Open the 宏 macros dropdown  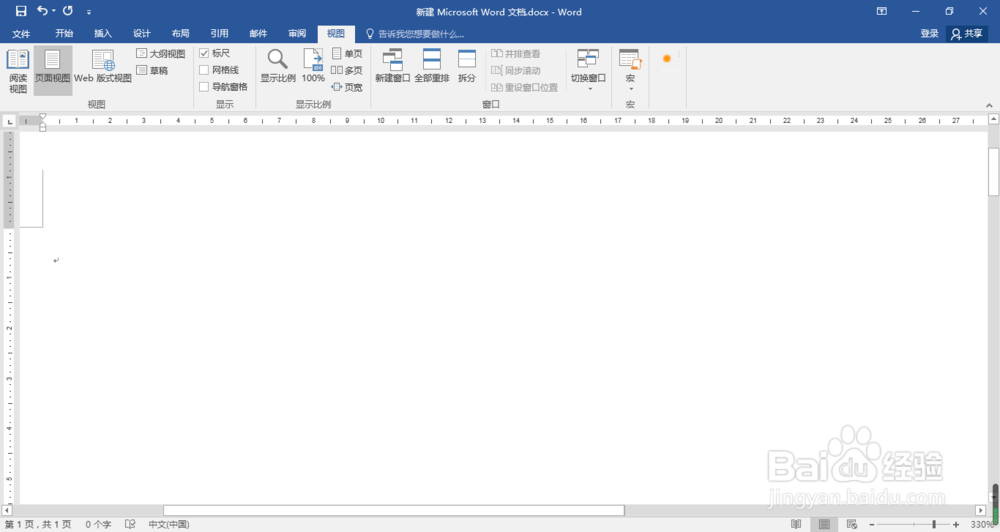point(630,70)
